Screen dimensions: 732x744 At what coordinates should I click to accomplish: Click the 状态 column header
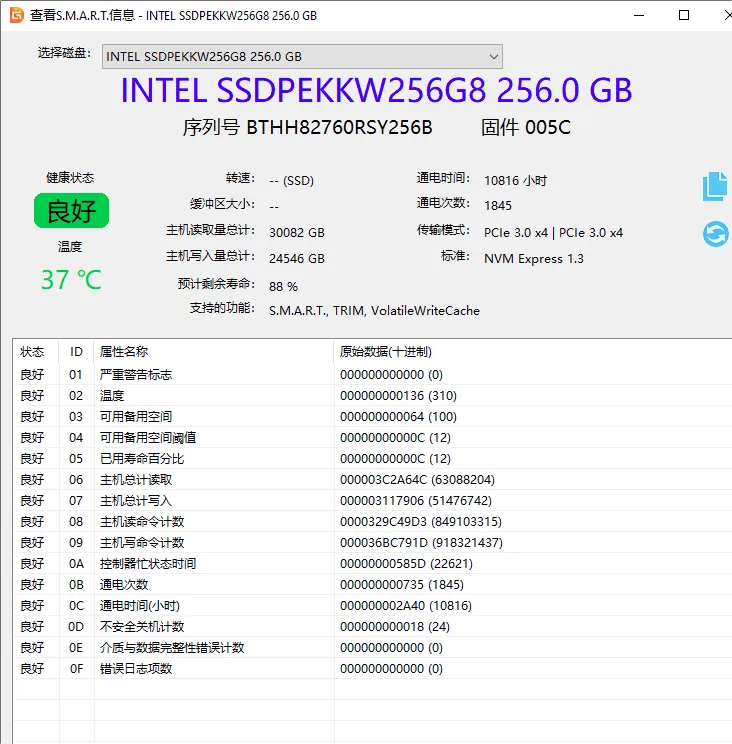tap(36, 352)
